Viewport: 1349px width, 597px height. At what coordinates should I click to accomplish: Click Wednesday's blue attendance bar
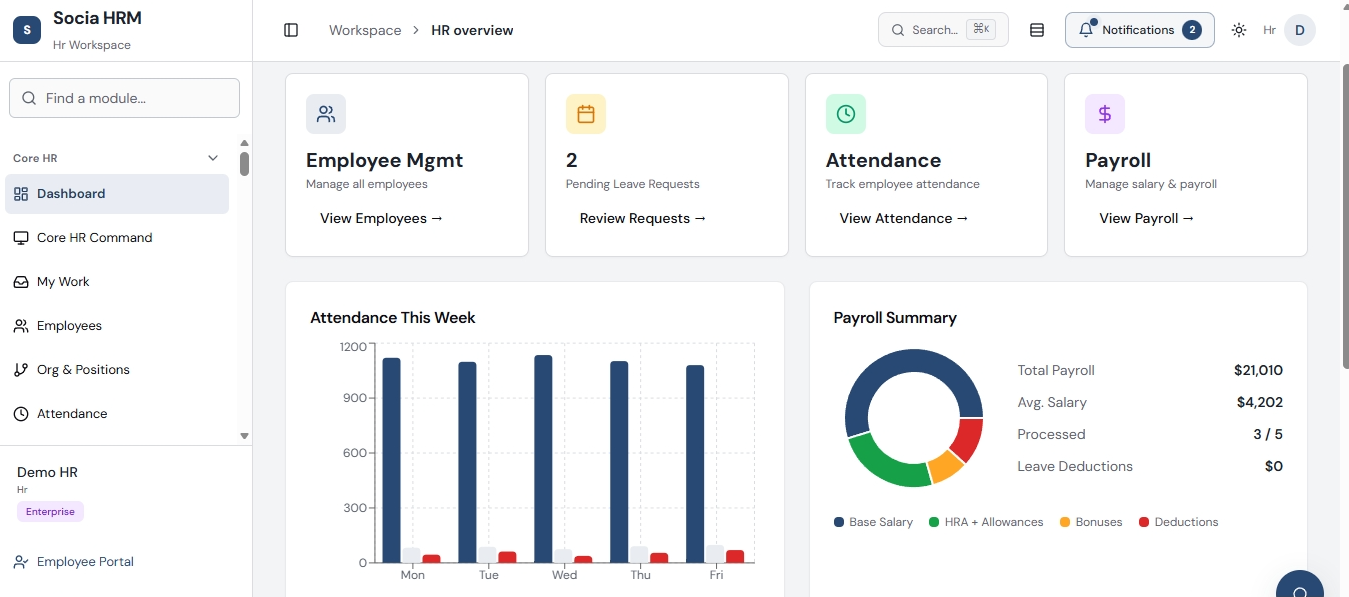coord(543,459)
